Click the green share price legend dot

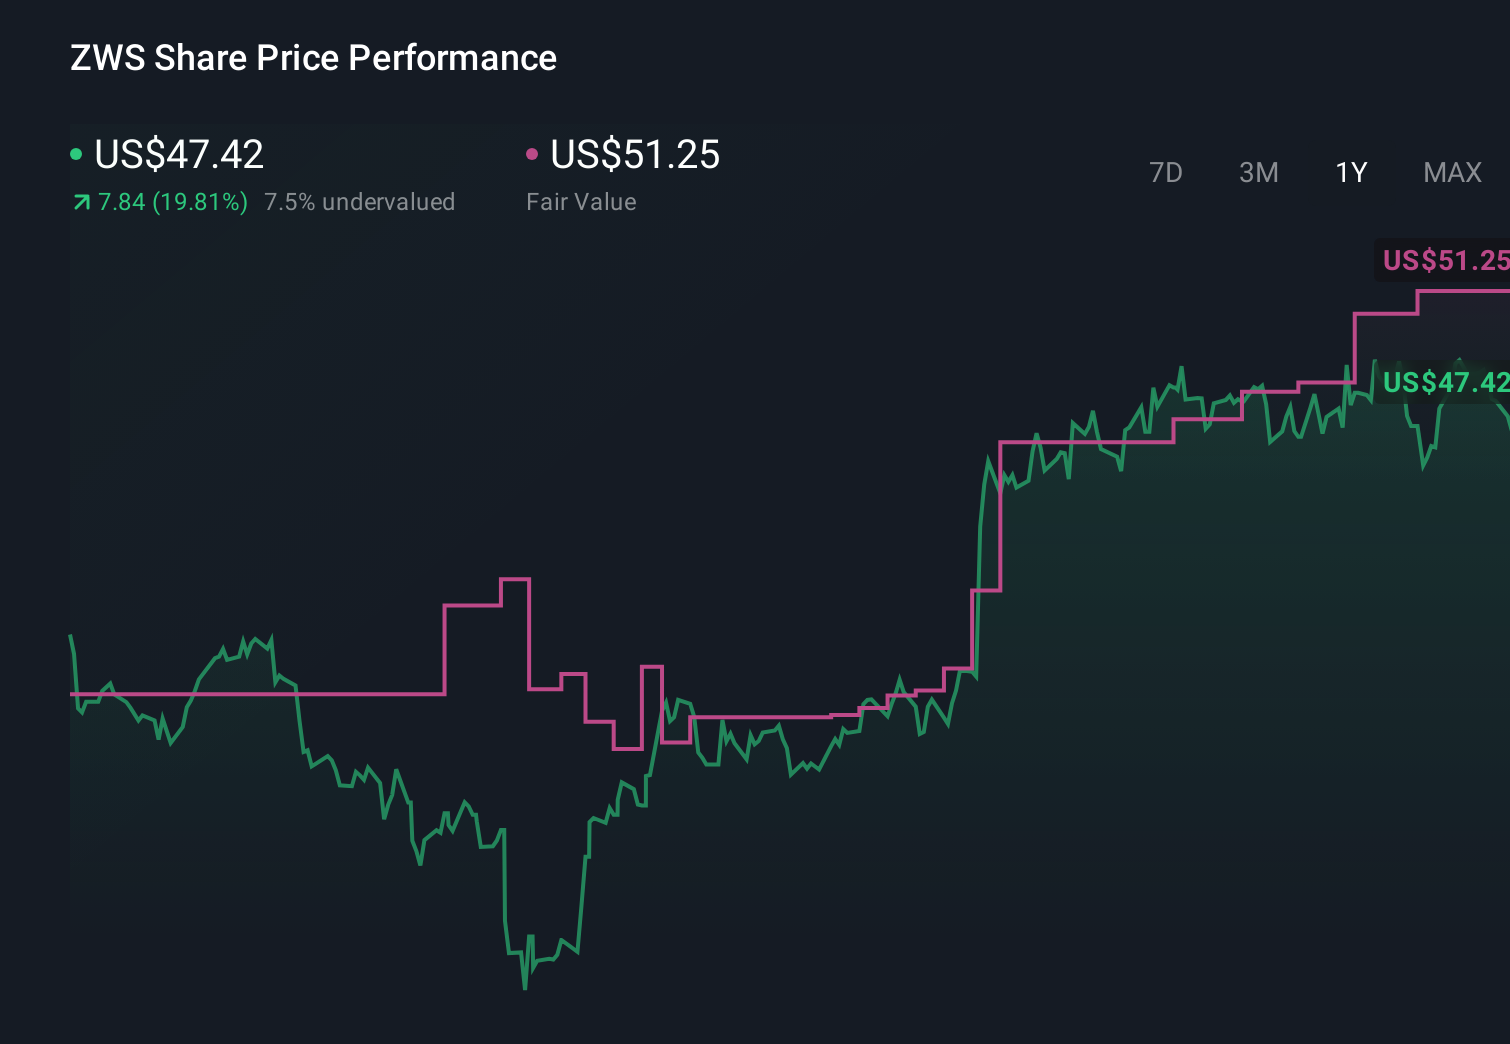(x=76, y=153)
